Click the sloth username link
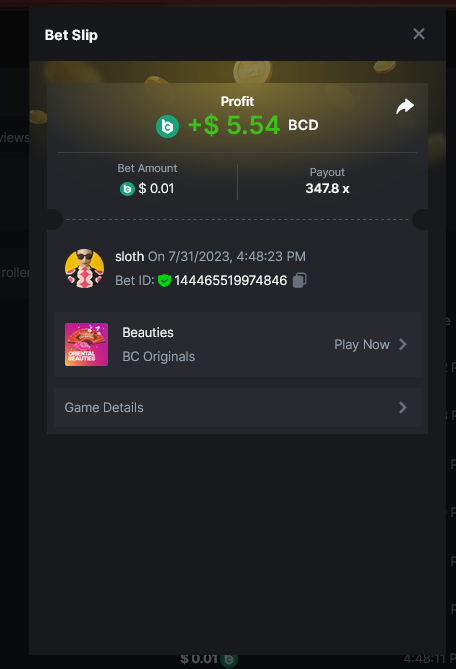The image size is (456, 669). point(129,256)
